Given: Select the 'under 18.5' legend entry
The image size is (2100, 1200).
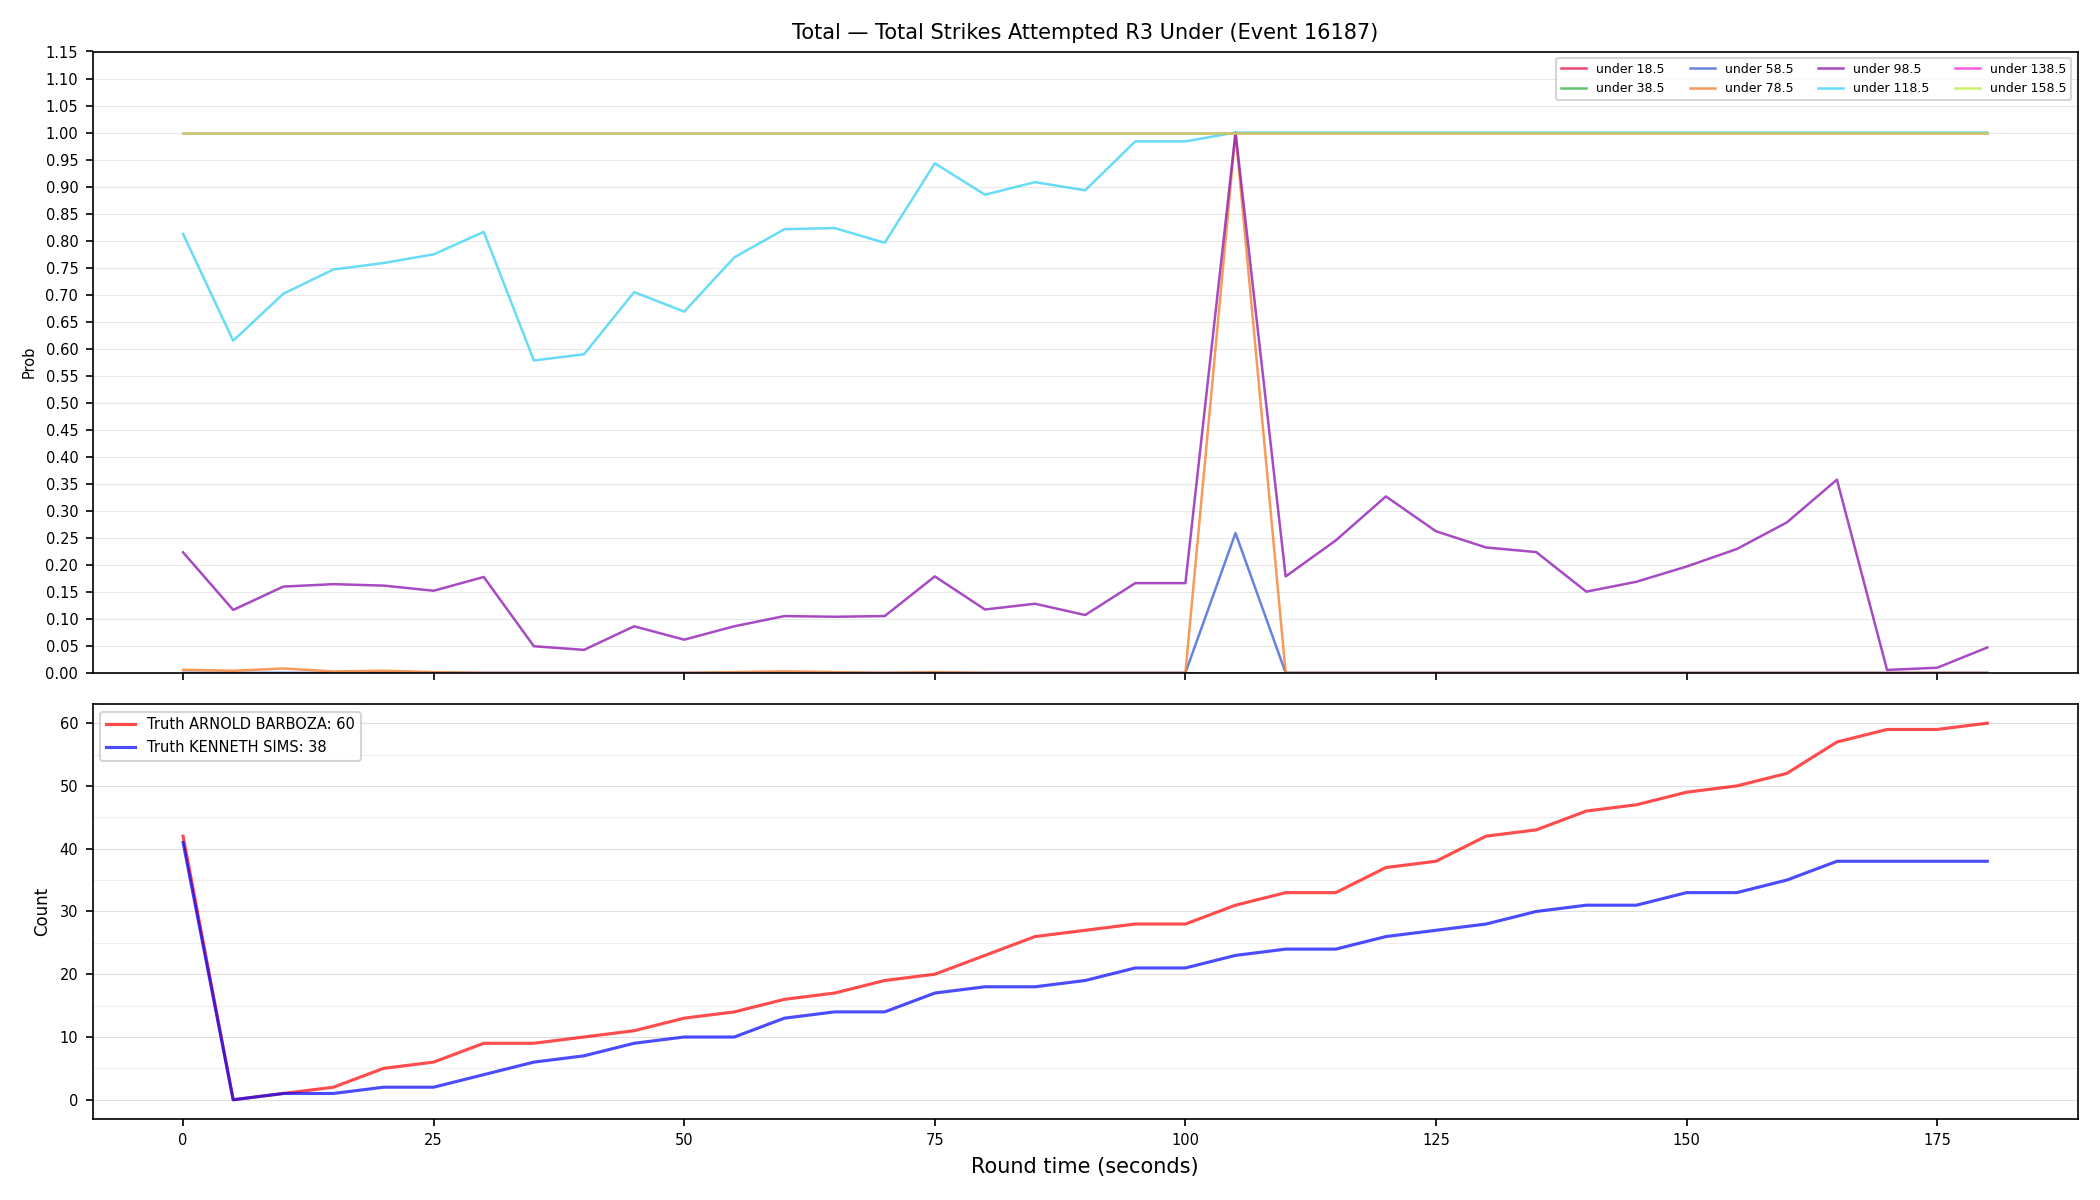Looking at the screenshot, I should (1612, 69).
